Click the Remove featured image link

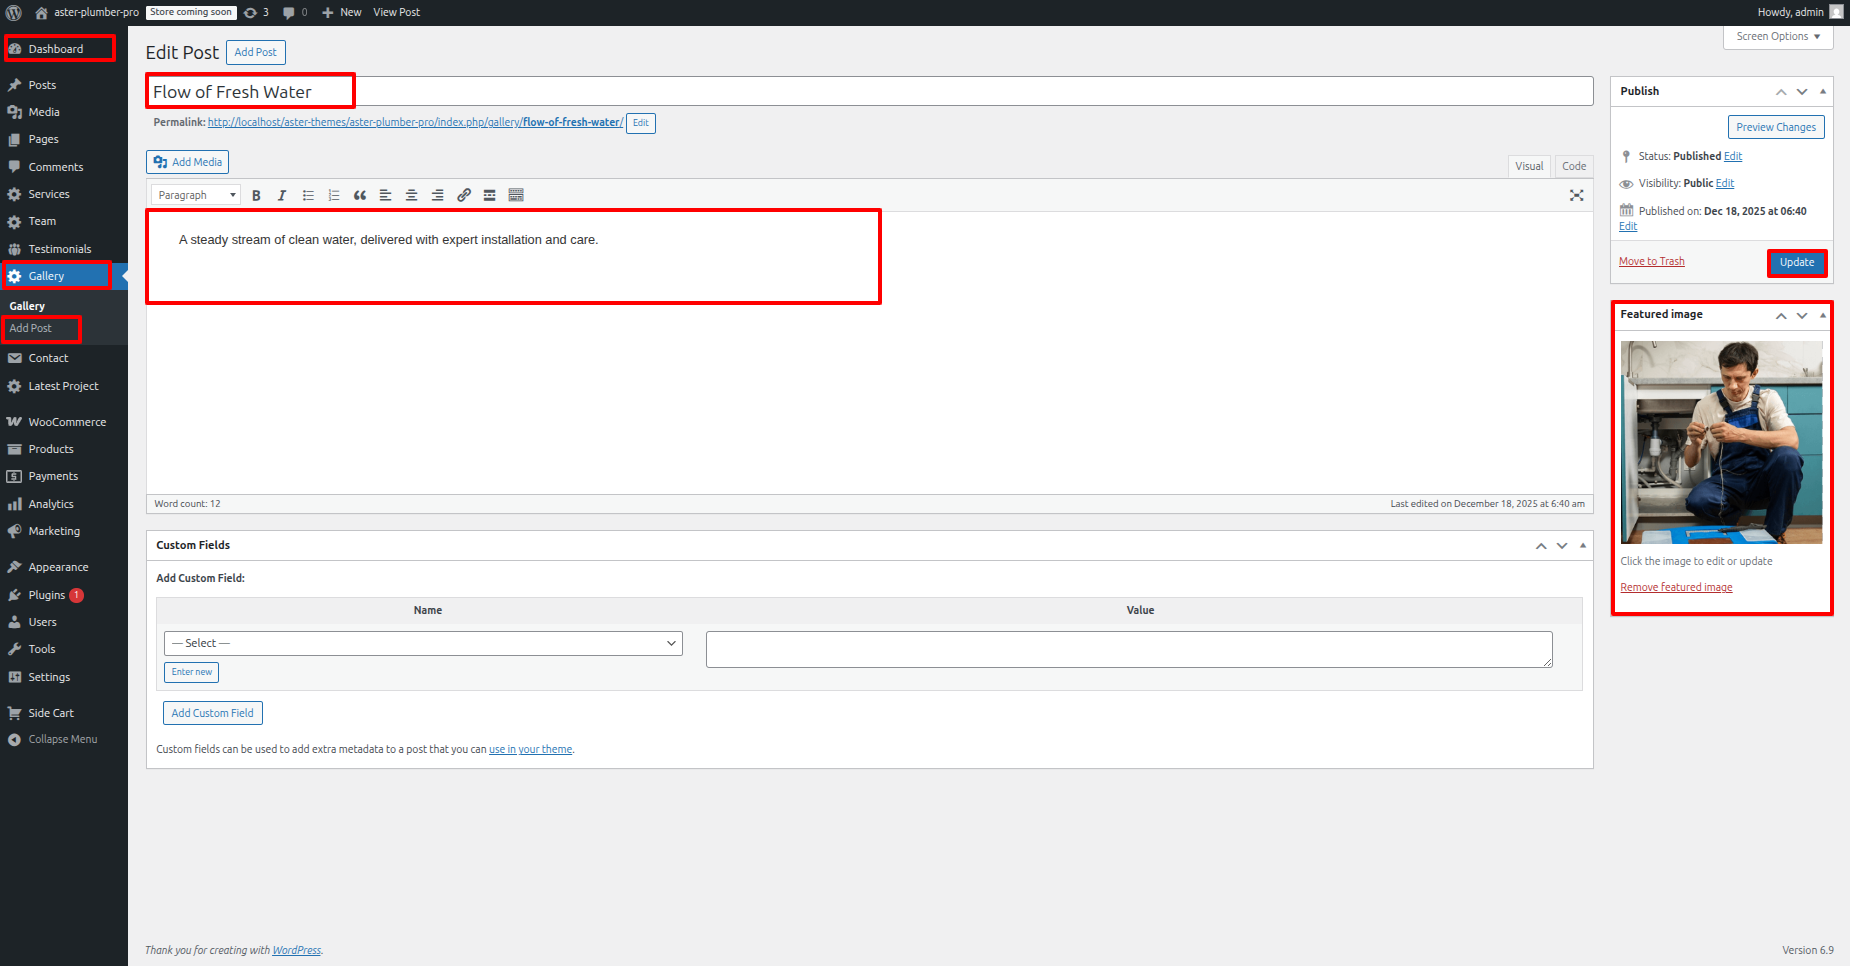1676,588
